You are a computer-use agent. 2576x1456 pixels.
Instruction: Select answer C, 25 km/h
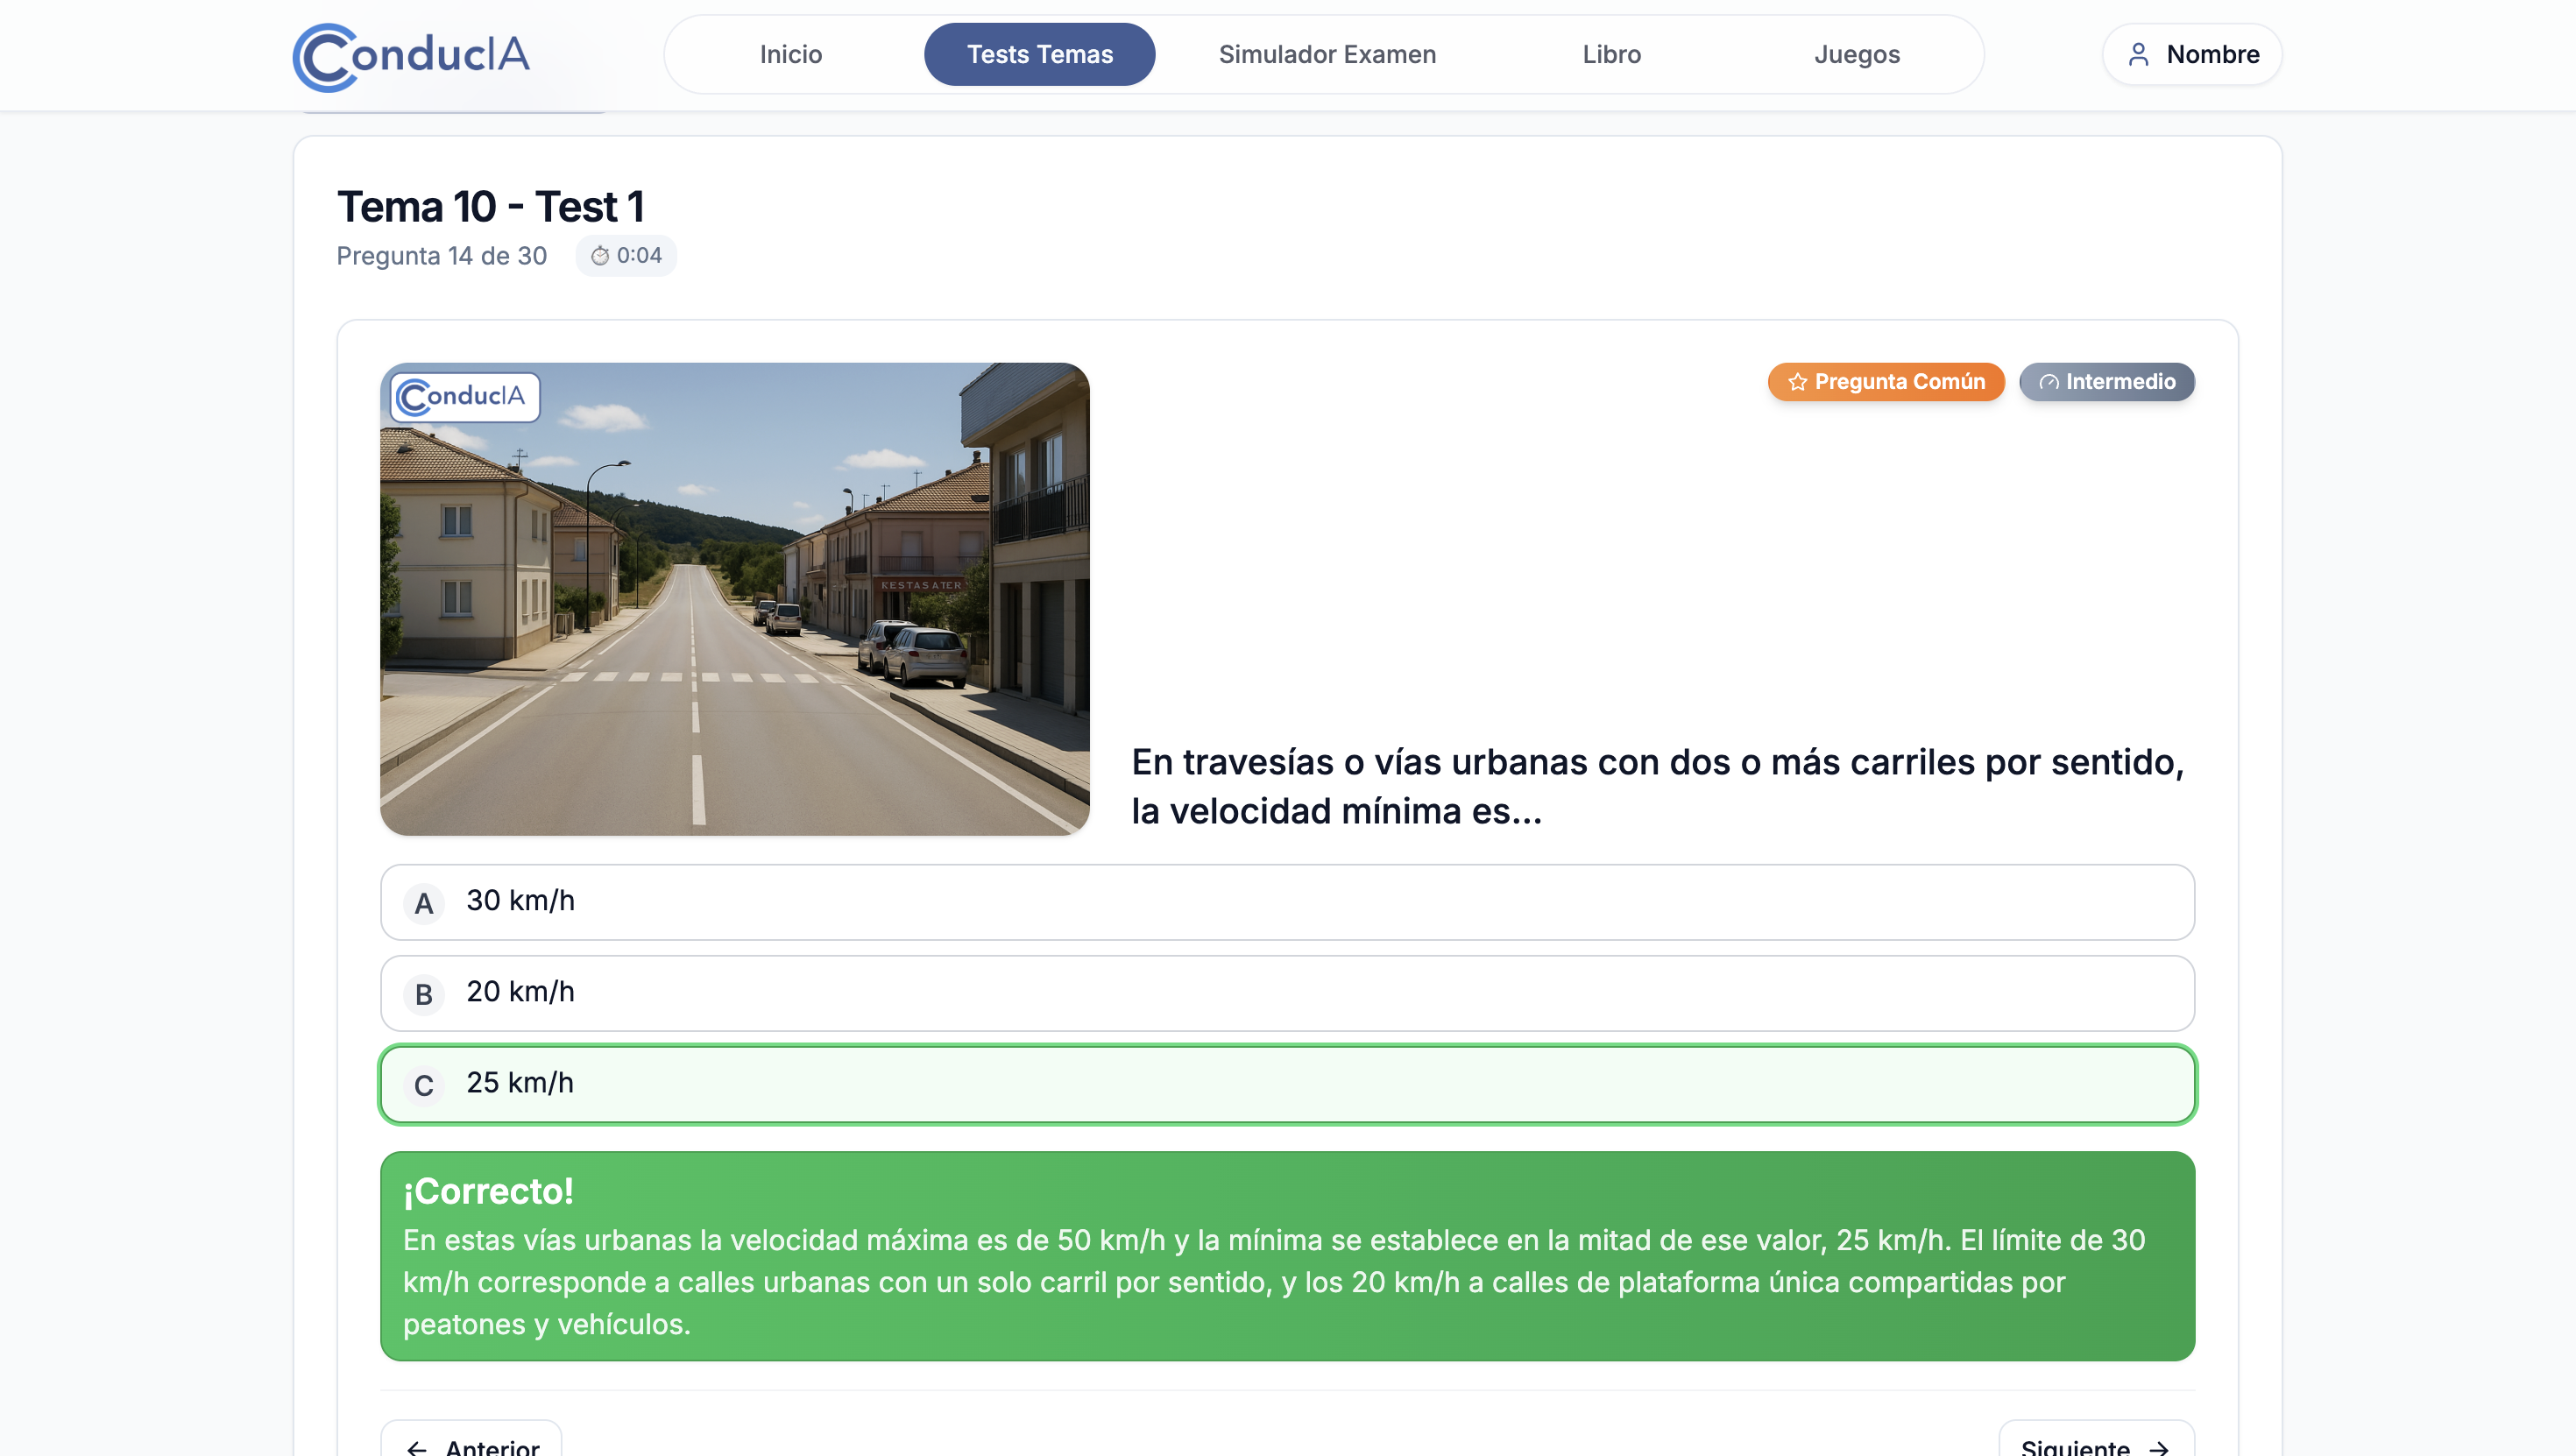pyautogui.click(x=1286, y=1083)
